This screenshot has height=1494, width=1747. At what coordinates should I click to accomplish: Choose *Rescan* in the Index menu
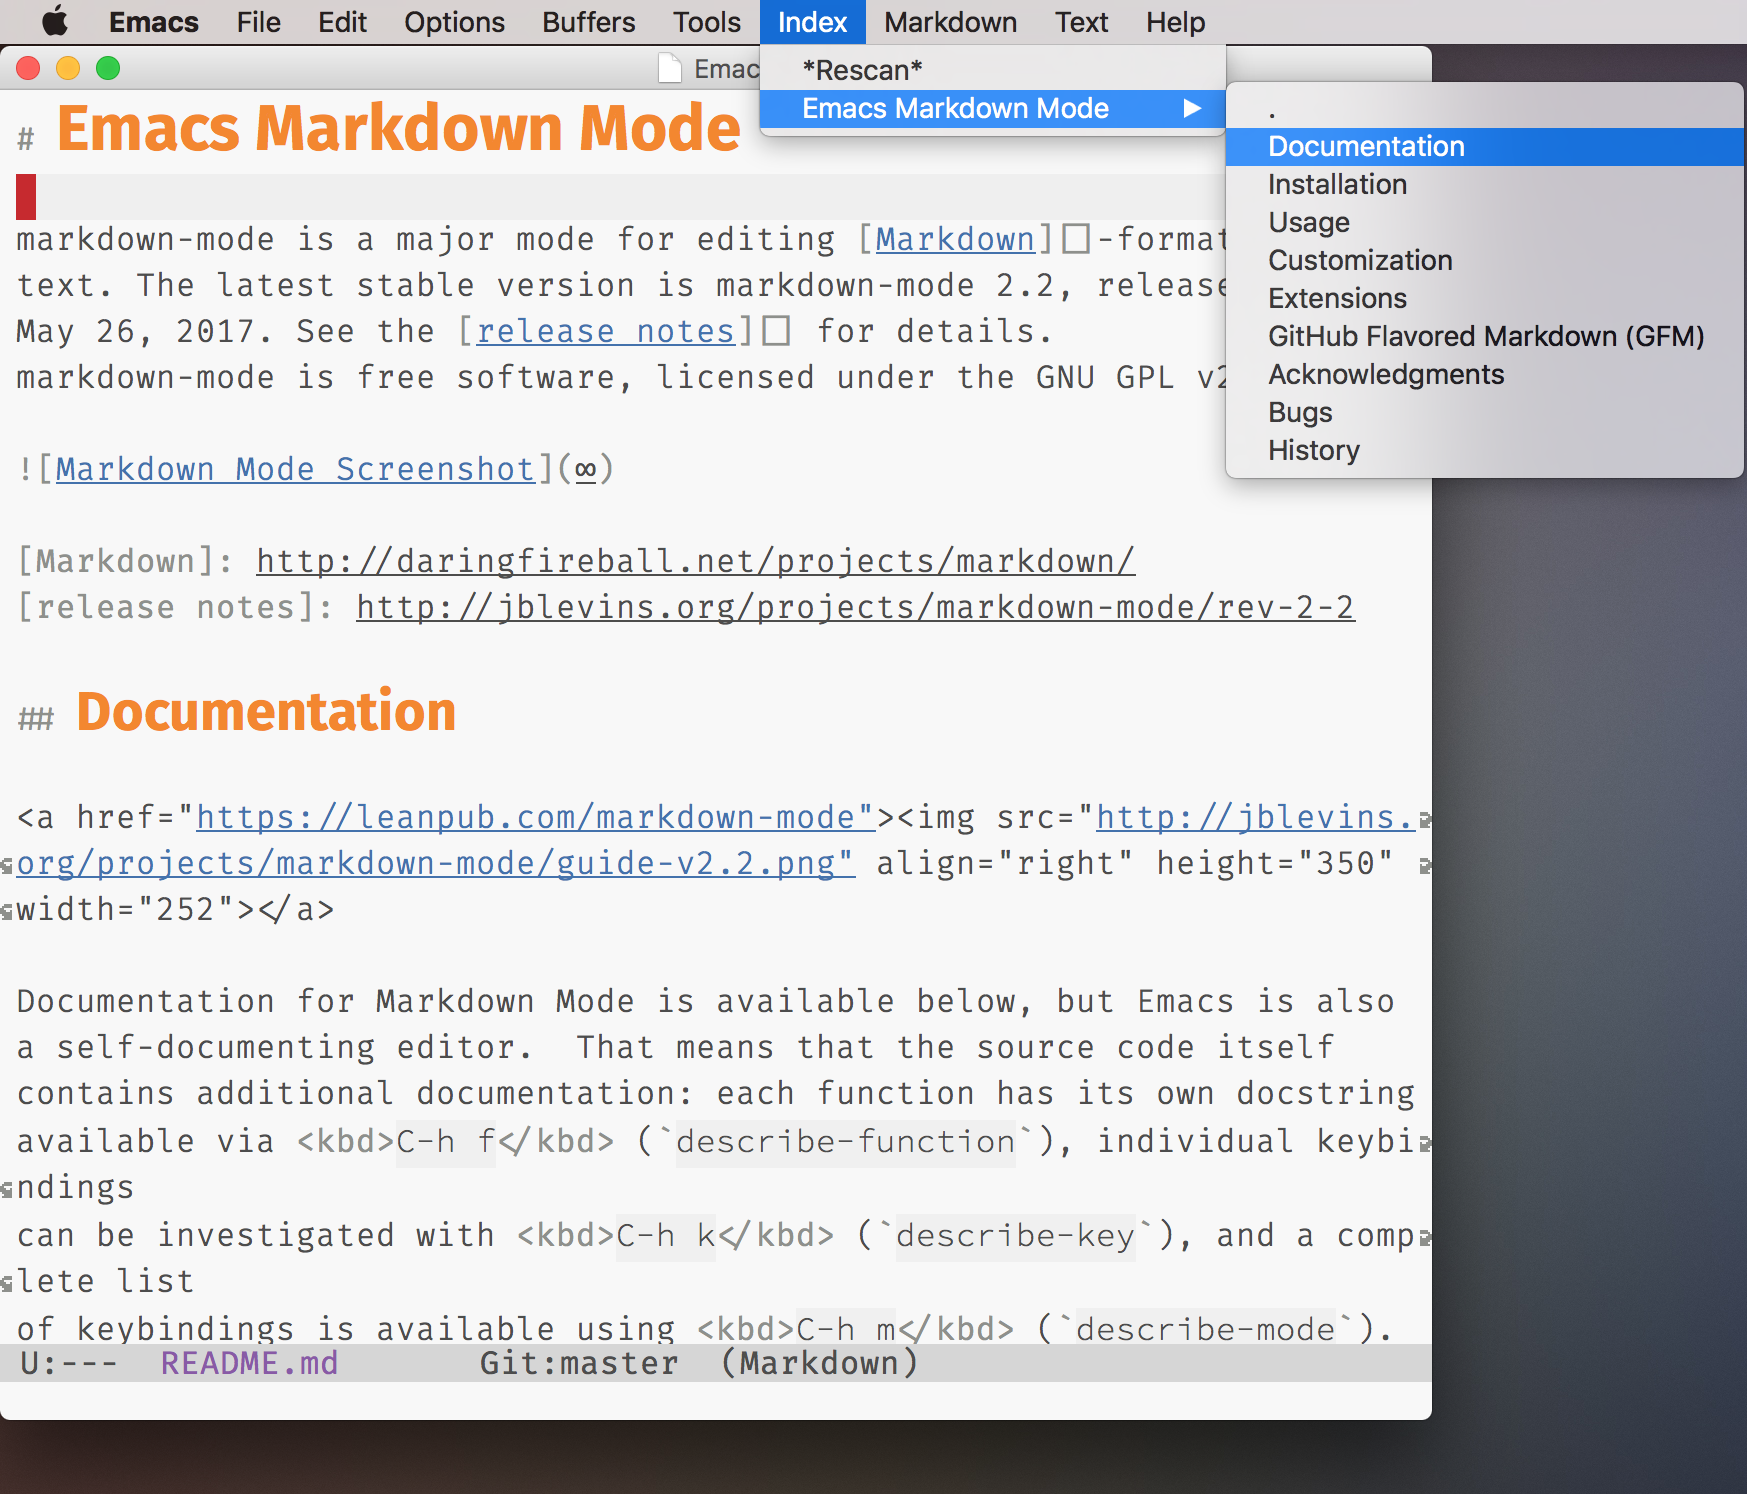pos(992,70)
